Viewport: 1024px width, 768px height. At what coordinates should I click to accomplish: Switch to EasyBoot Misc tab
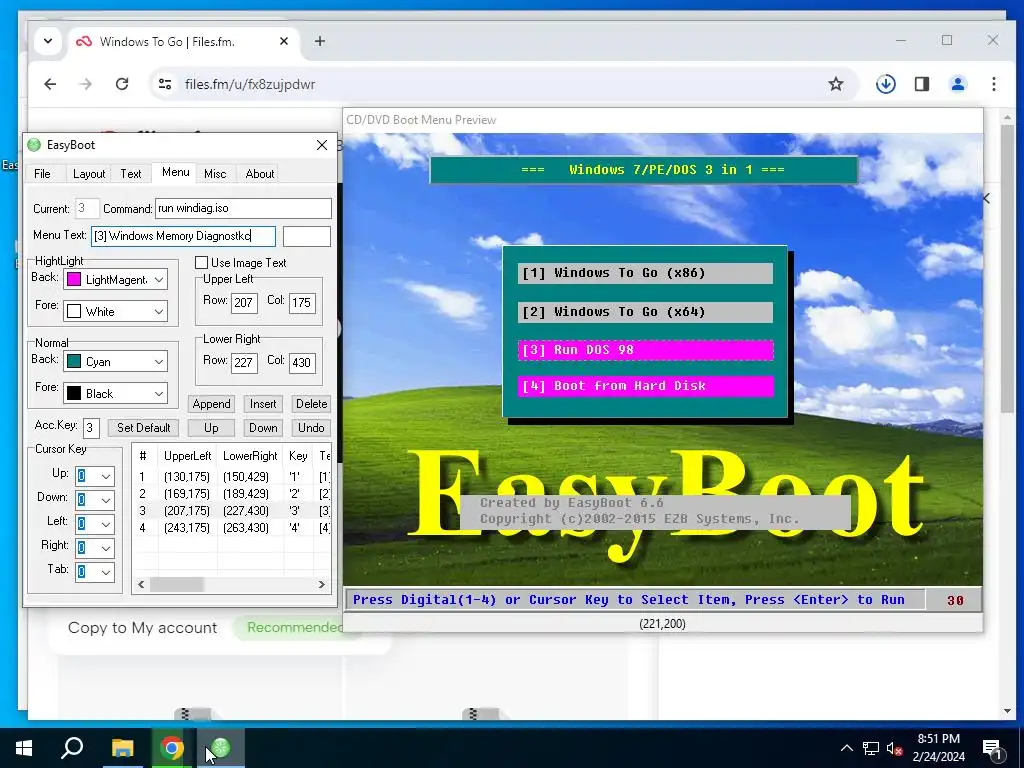pyautogui.click(x=215, y=174)
